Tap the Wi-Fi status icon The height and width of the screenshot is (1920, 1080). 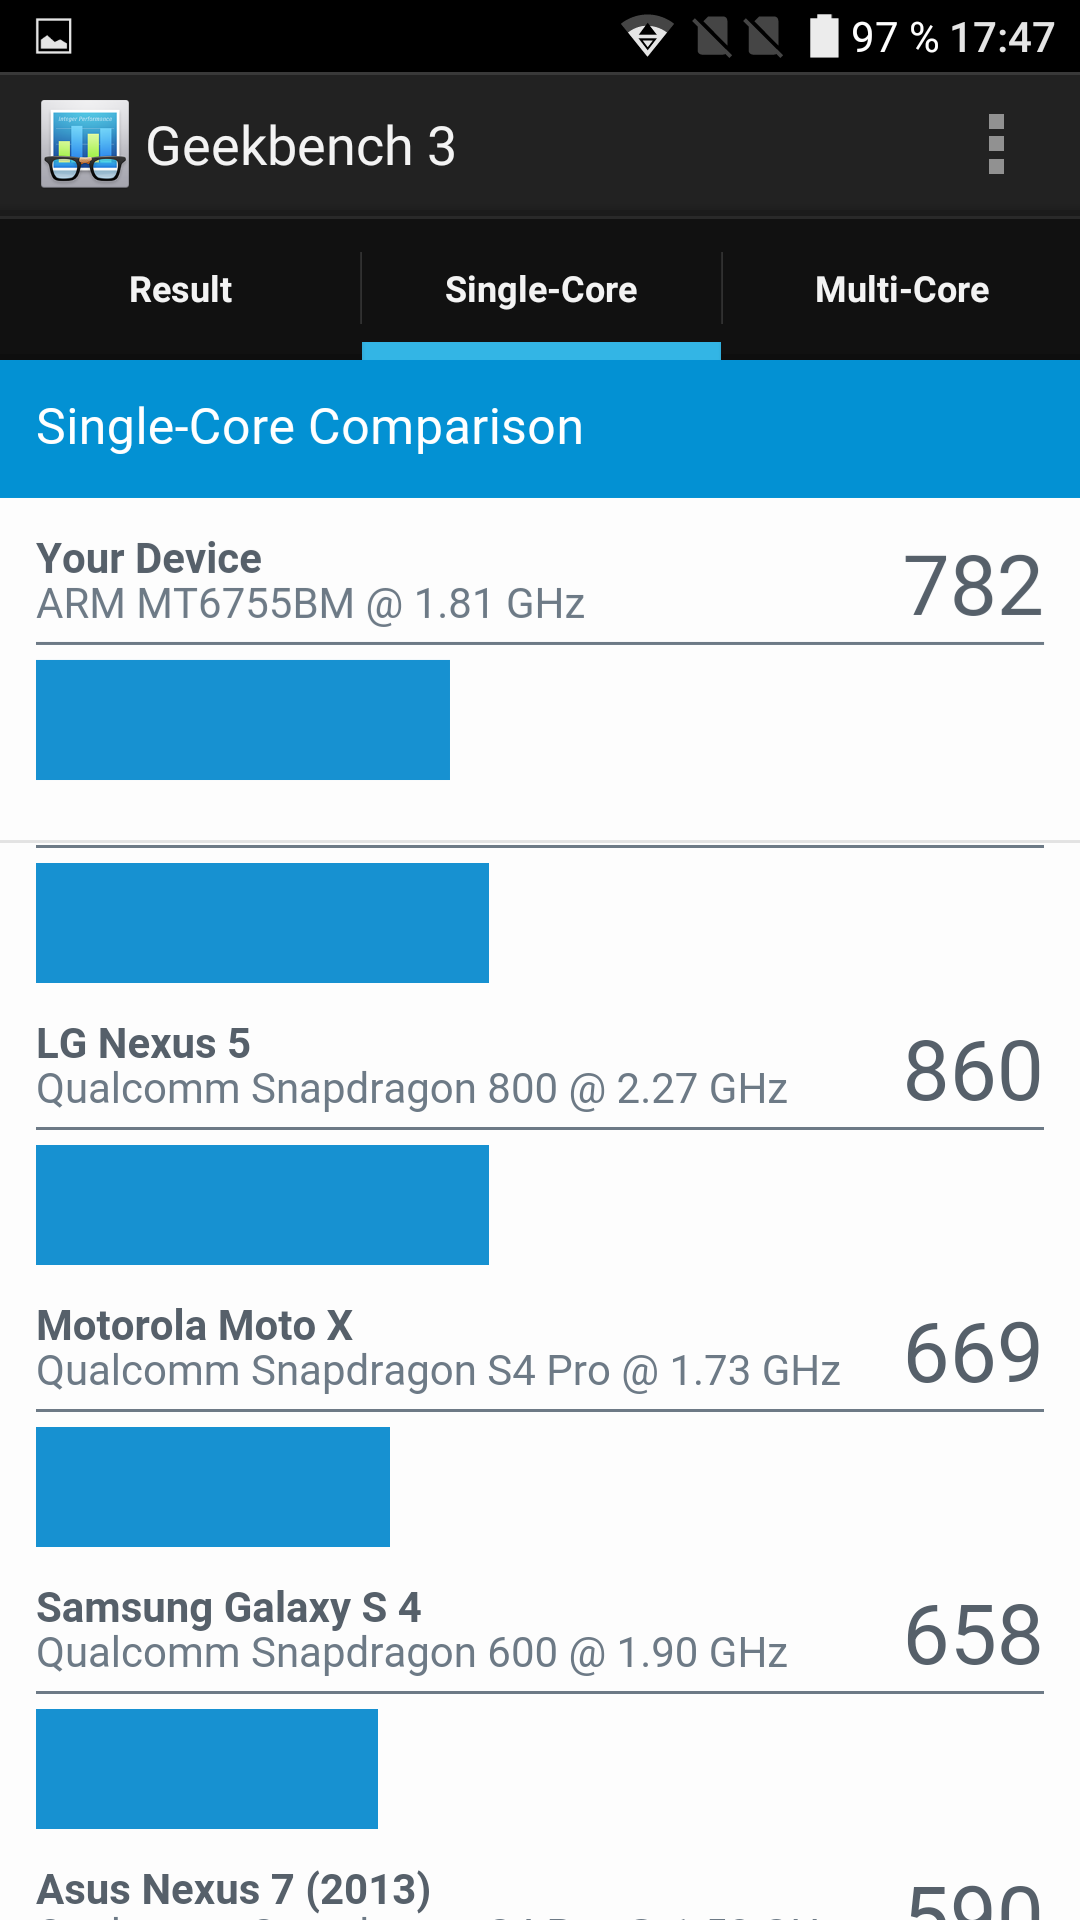pos(647,37)
